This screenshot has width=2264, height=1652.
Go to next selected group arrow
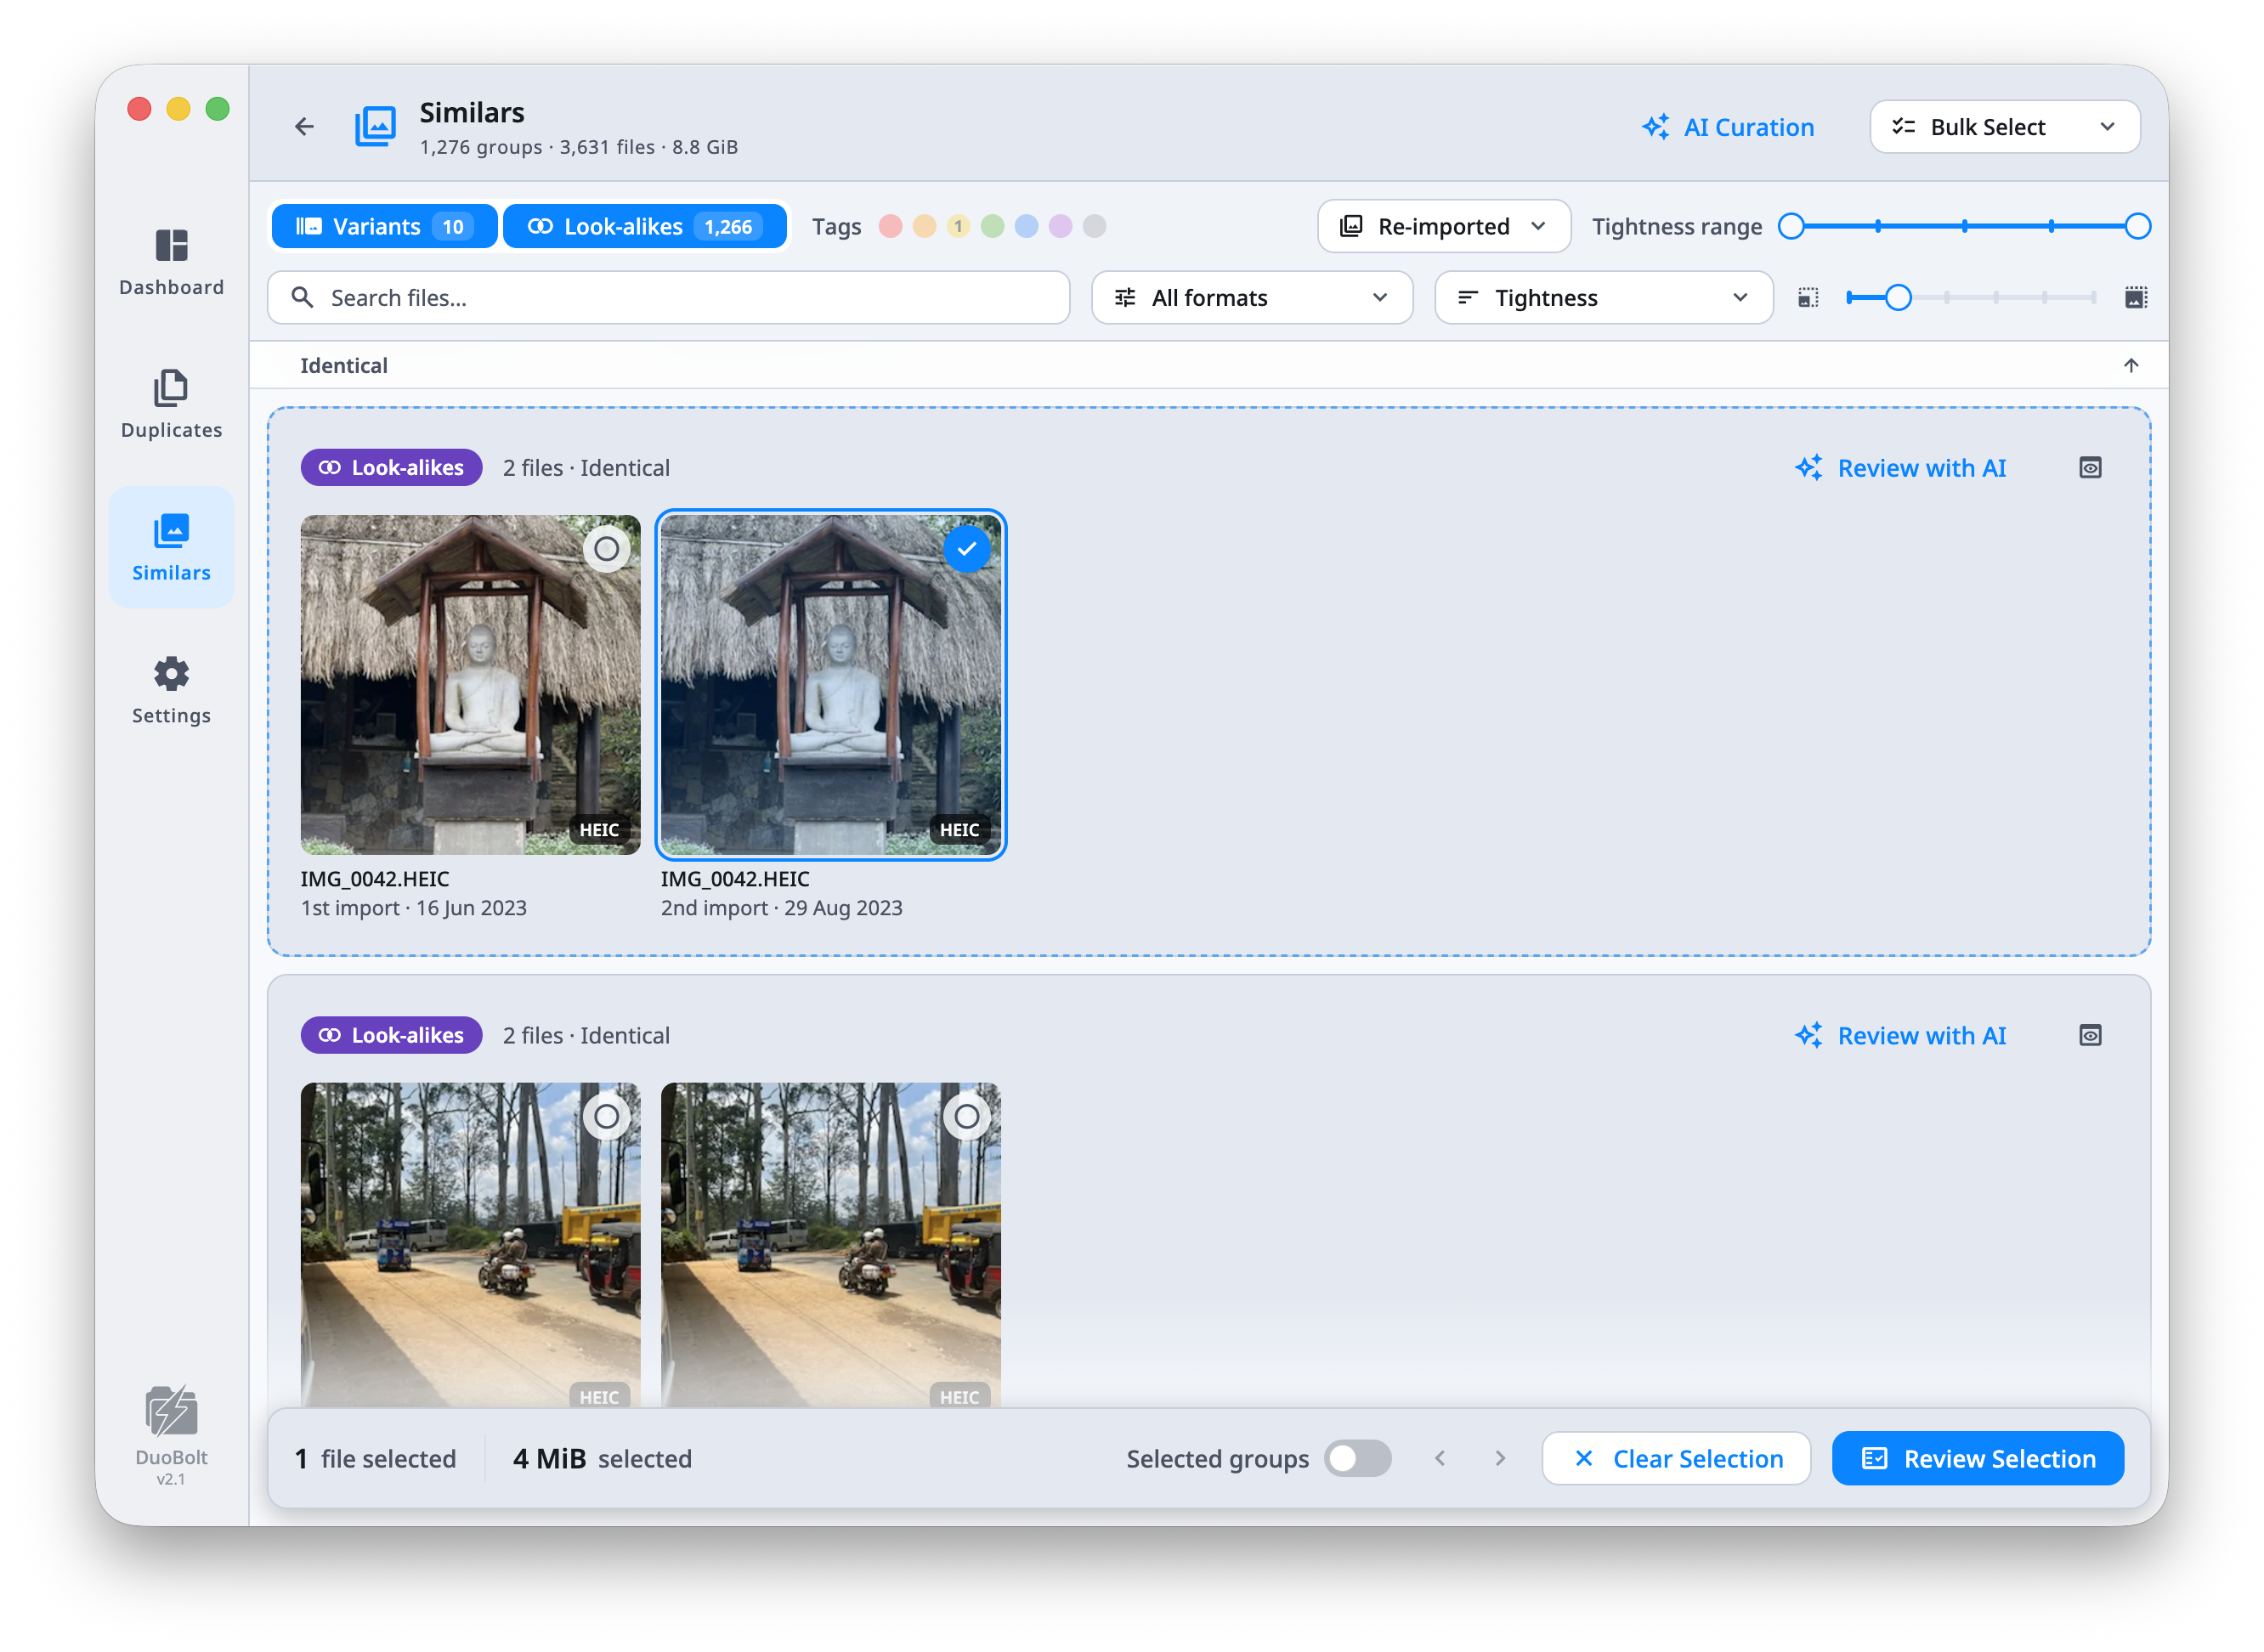[x=1500, y=1458]
